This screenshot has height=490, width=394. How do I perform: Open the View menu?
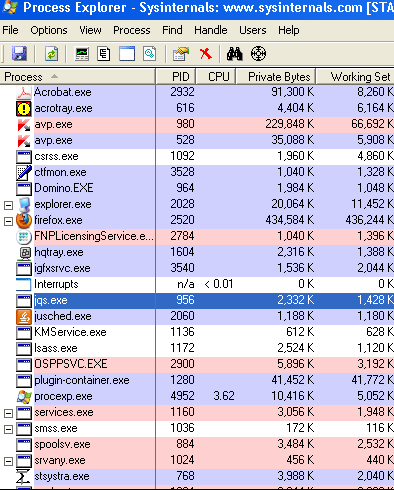tap(90, 30)
